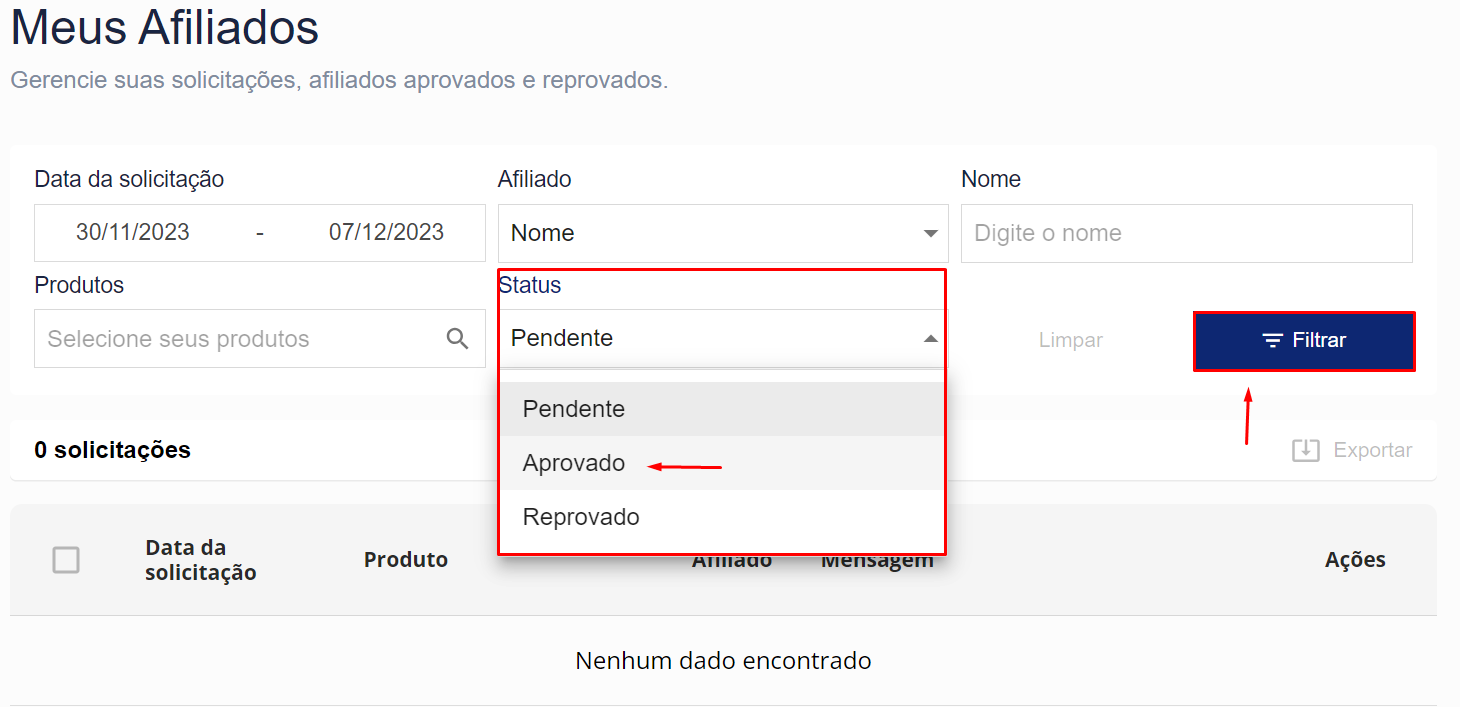Screen dimensions: 1460x707
Task: Expand the Afiliado Nome dropdown arrow
Action: point(930,233)
